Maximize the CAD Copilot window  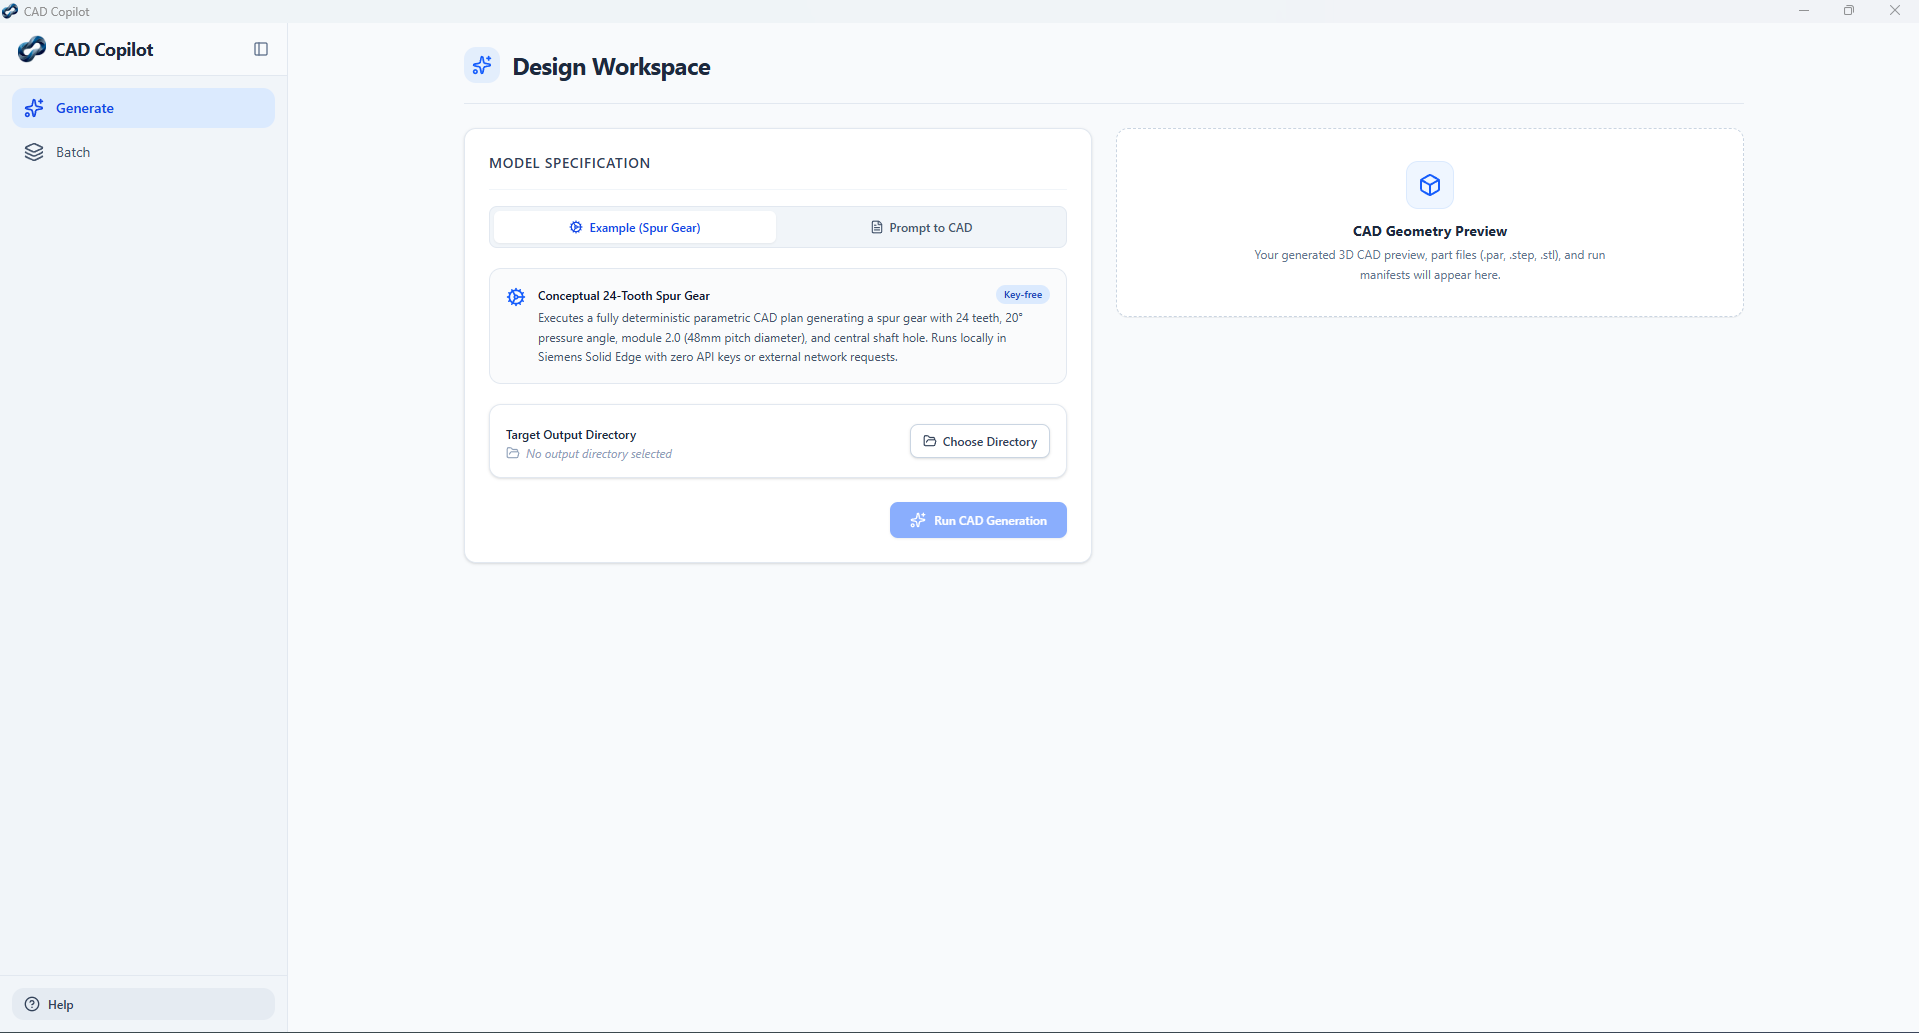click(x=1849, y=11)
